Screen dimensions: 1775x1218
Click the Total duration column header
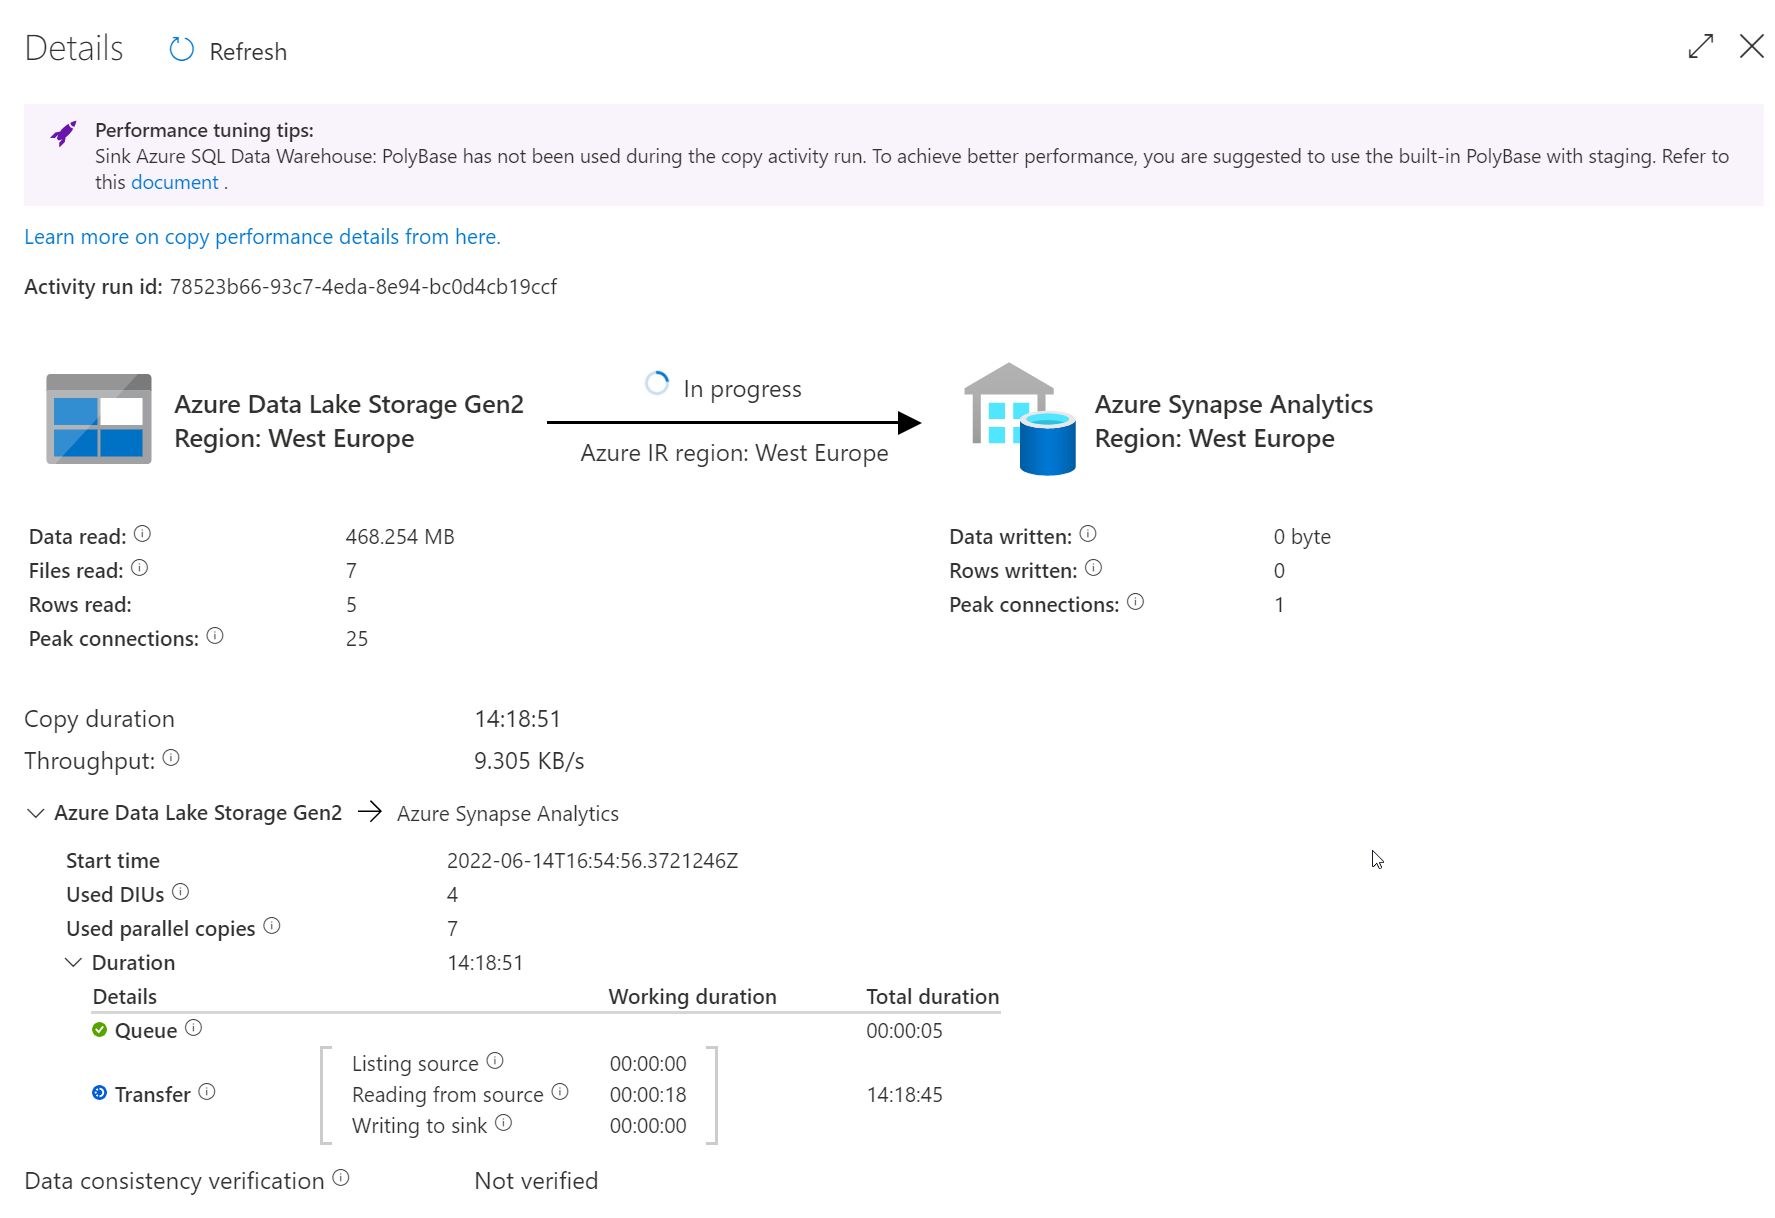pyautogui.click(x=932, y=997)
